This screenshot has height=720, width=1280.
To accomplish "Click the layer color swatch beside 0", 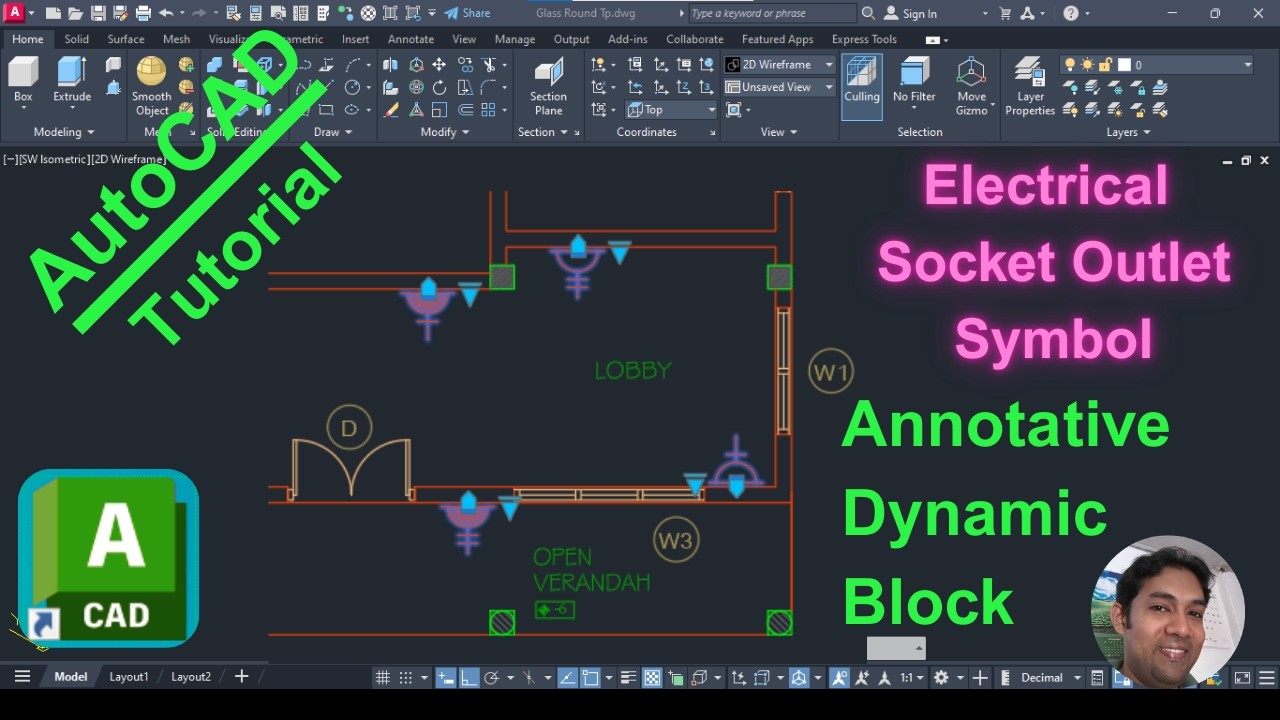I will point(1124,65).
